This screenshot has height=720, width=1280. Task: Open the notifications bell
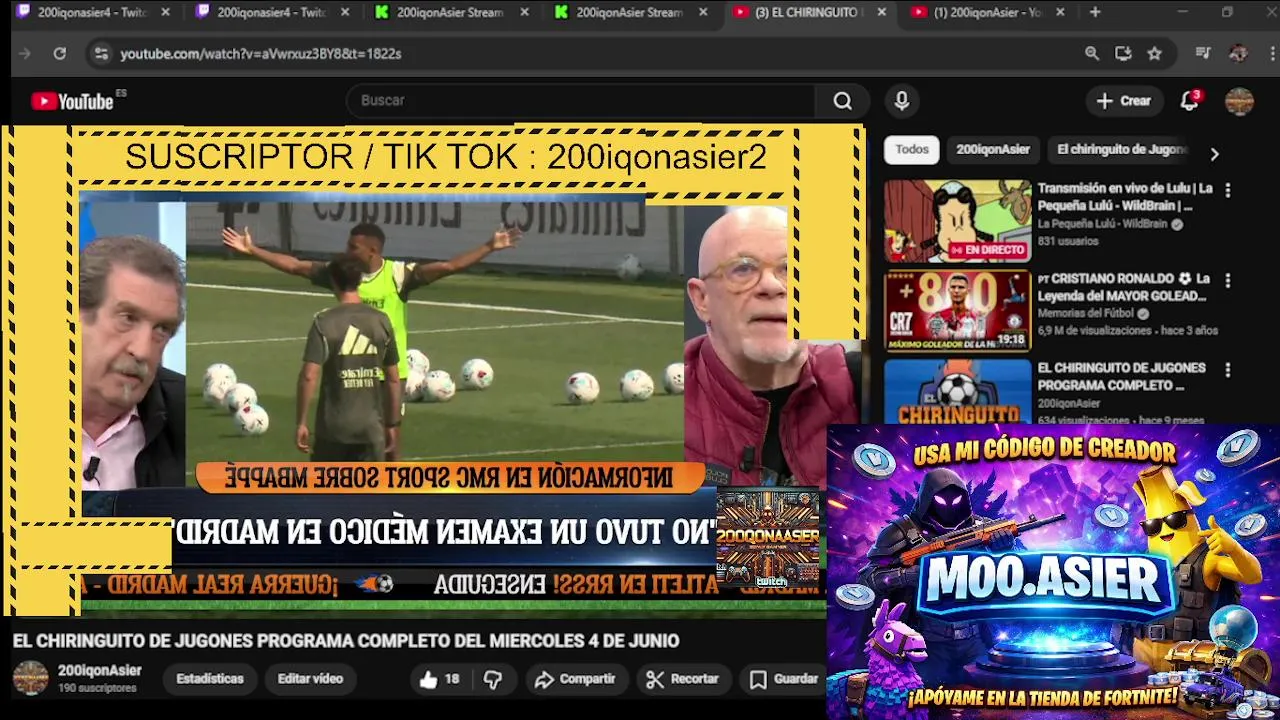[1190, 101]
